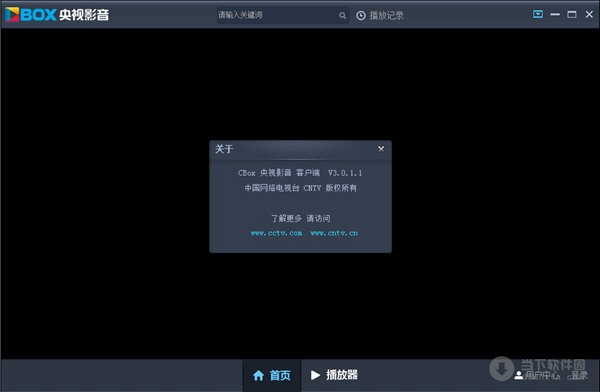Open the www.cctv.com link
Viewport: 600px width, 392px height.
coord(276,233)
